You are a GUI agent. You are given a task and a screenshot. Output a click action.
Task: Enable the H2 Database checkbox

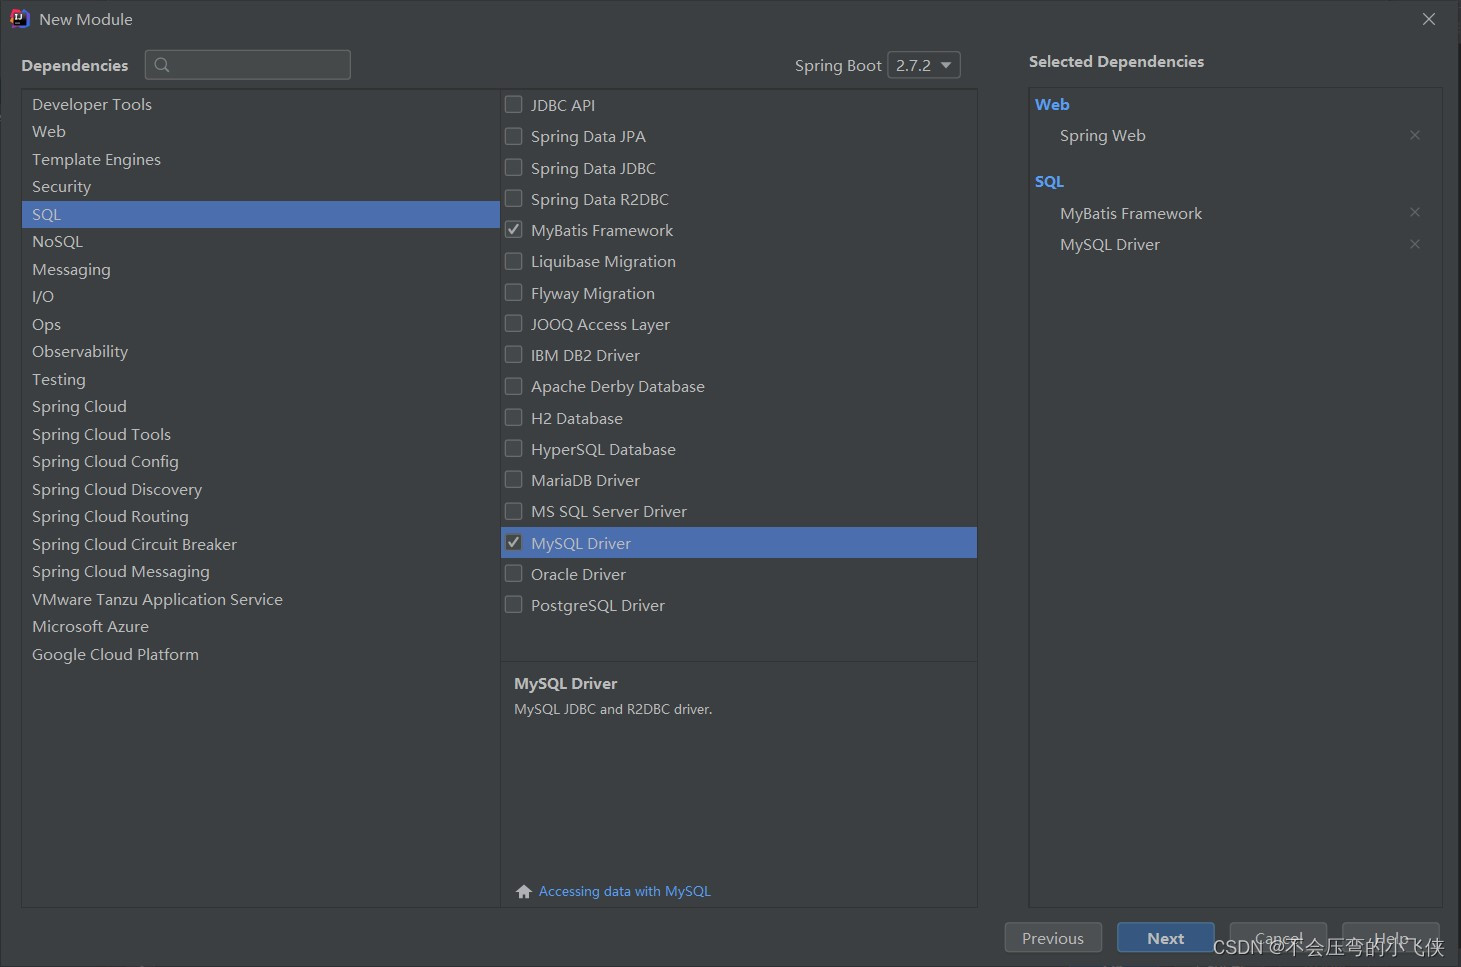[x=513, y=417]
